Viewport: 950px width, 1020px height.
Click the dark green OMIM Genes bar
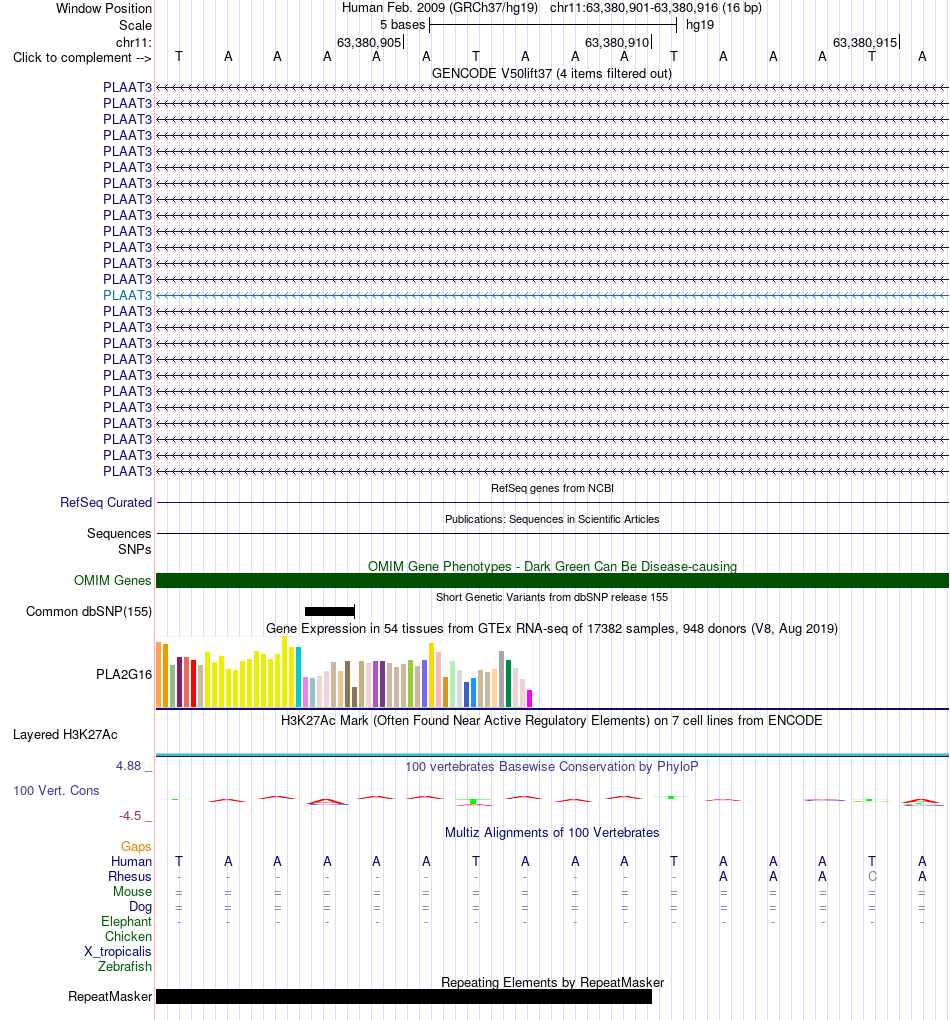[552, 580]
